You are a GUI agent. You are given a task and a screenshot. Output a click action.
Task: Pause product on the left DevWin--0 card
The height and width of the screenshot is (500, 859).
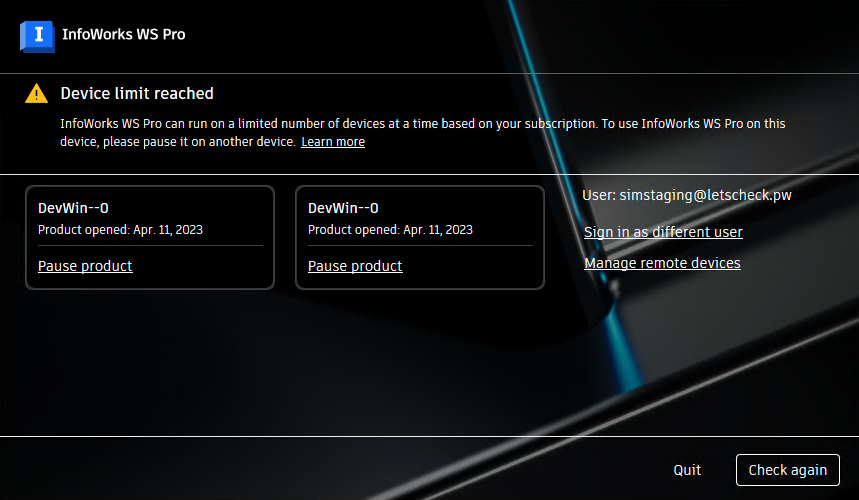tap(85, 266)
